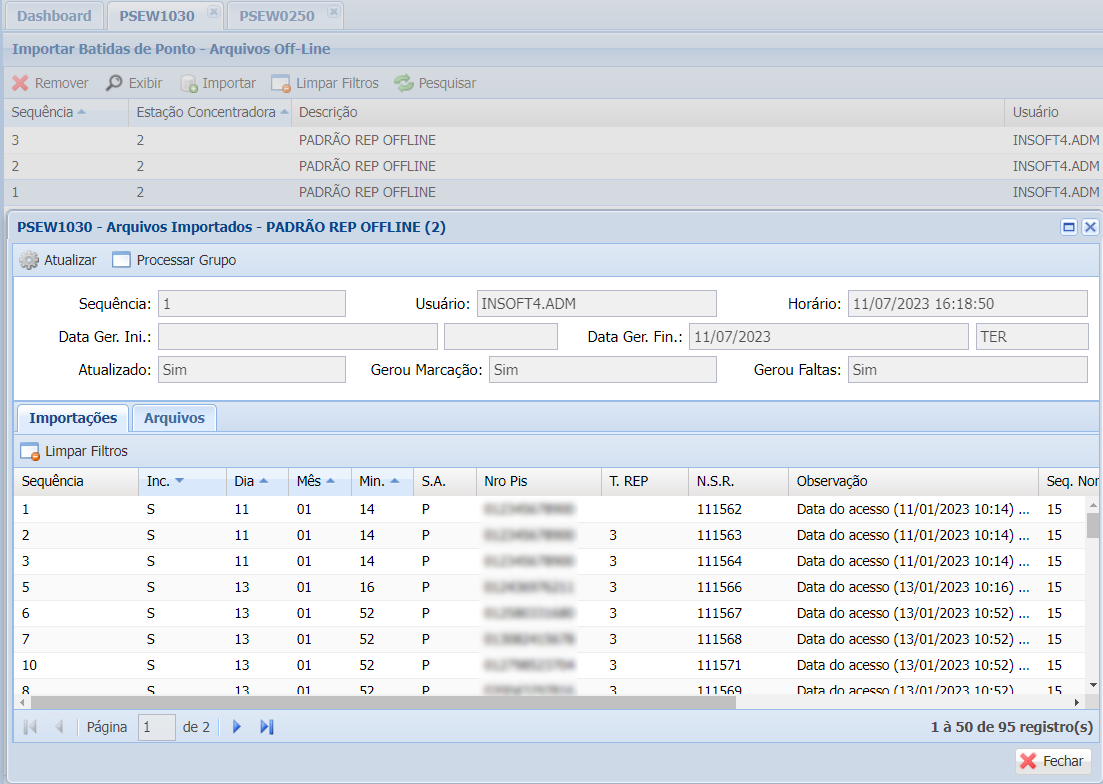Screen dimensions: 1103x784
Task: Refresh using the Atualizar gear icon
Action: coord(29,260)
